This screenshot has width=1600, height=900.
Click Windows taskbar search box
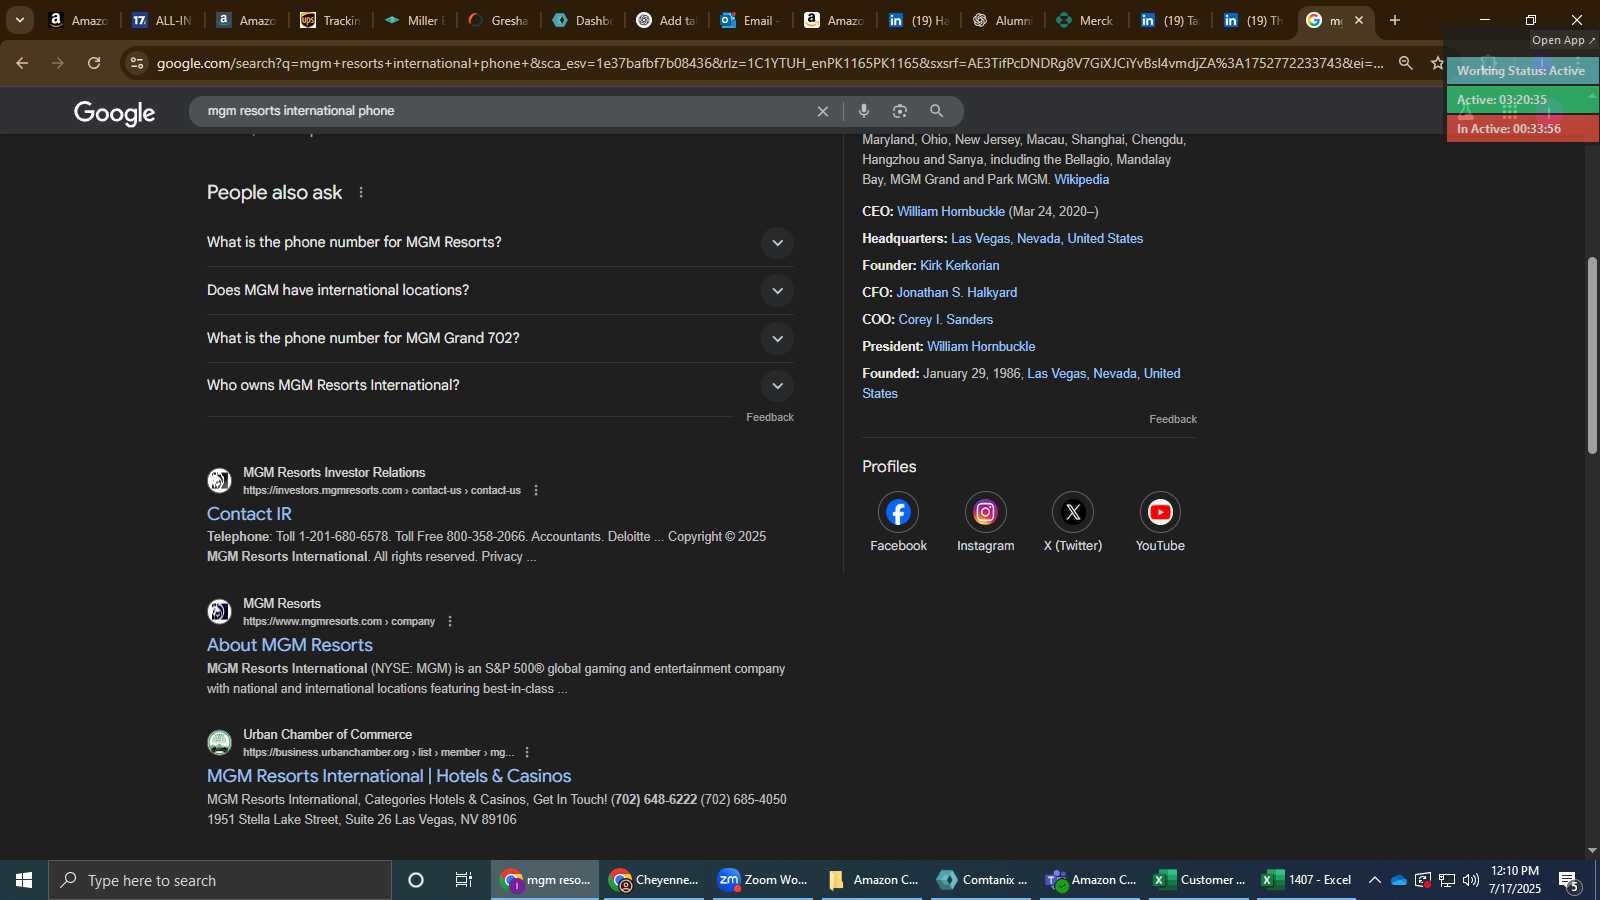coord(220,880)
